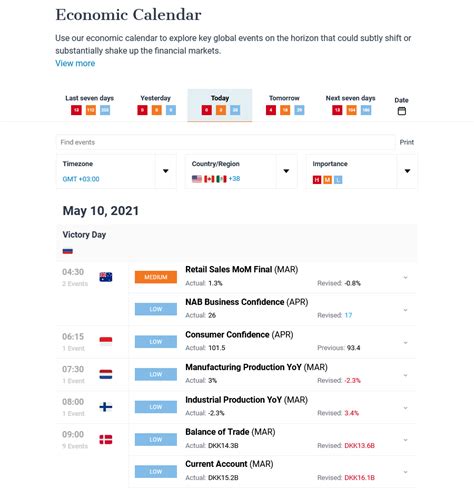
Task: Click the View more link
Action: point(75,63)
